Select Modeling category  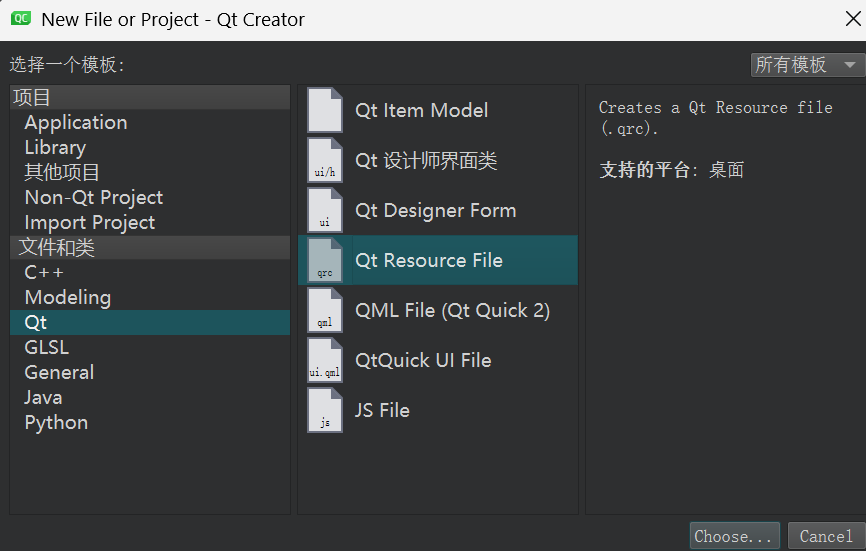tap(150, 298)
